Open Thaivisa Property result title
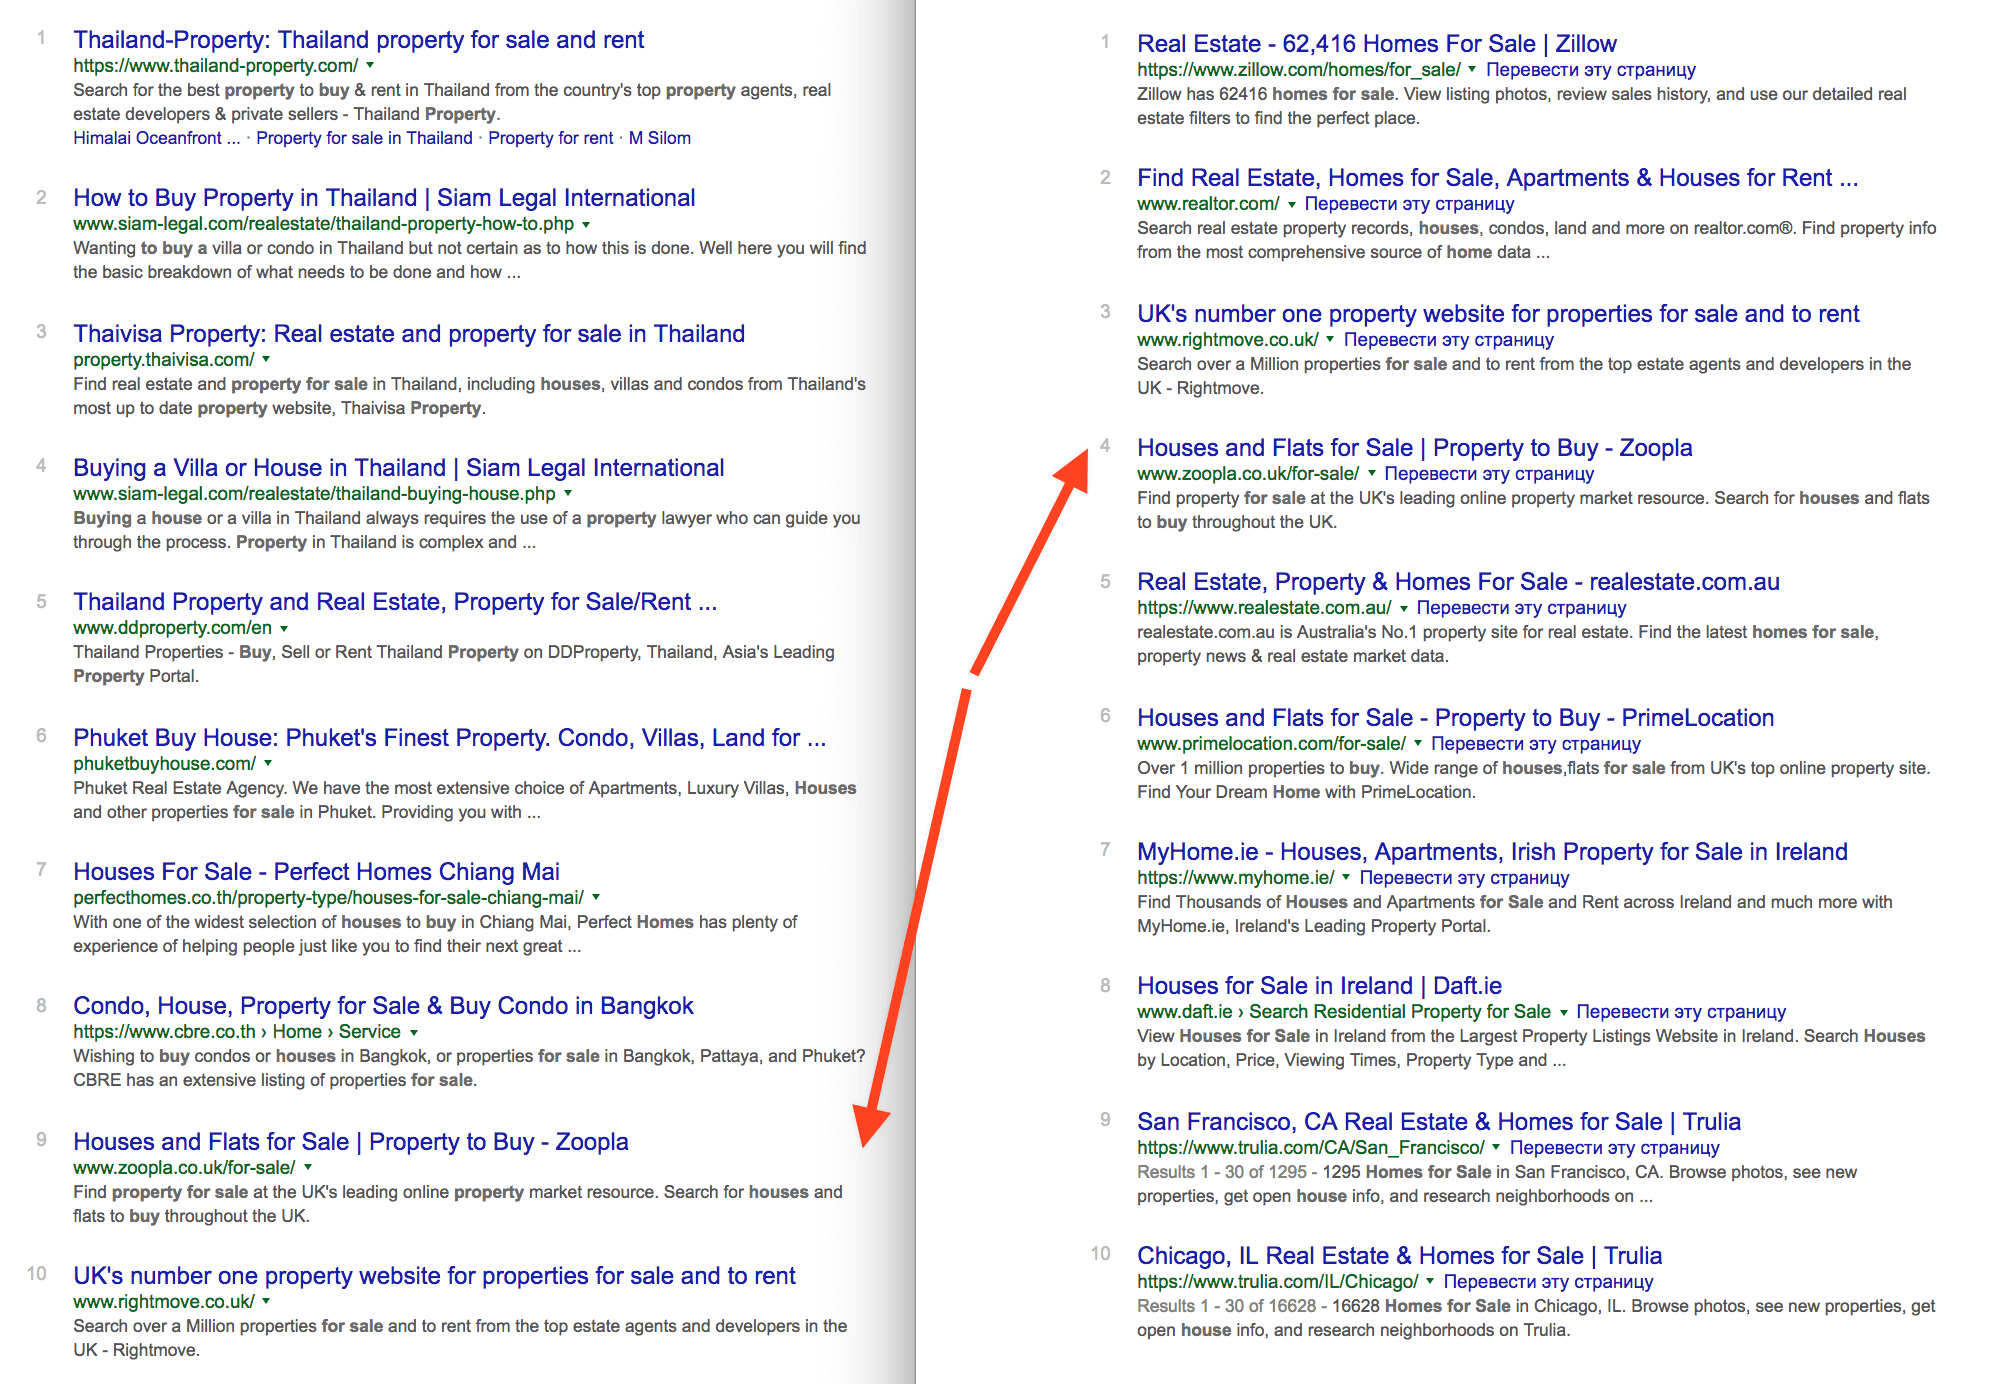1996x1384 pixels. (409, 334)
